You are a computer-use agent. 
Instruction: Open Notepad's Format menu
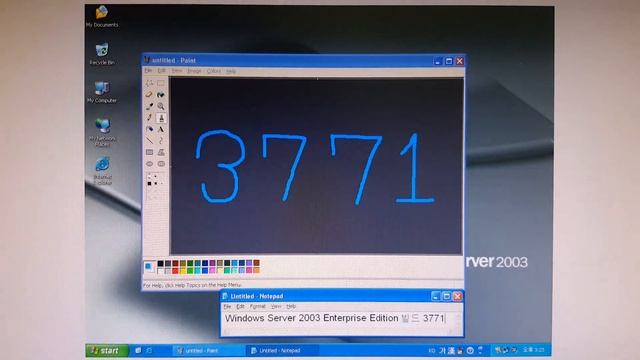click(258, 307)
